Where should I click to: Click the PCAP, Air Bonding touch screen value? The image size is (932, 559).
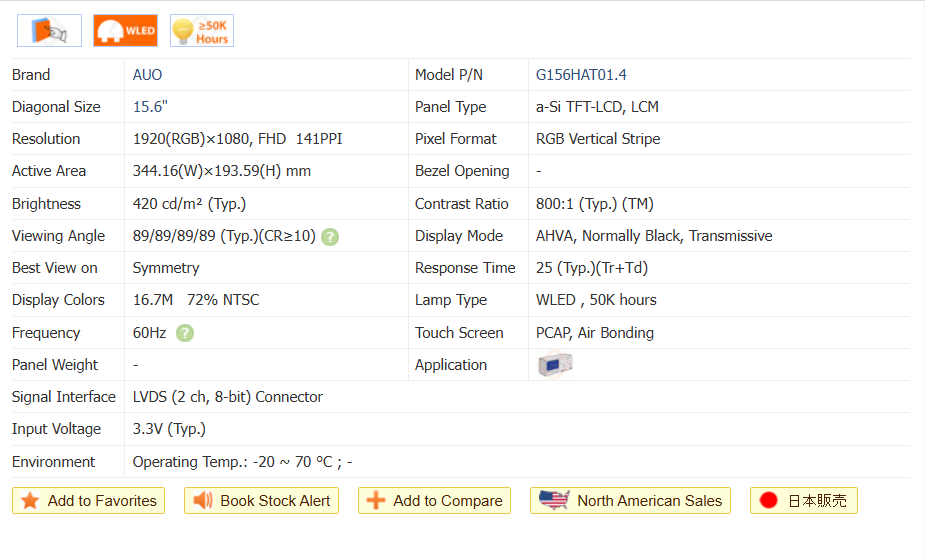pos(594,333)
